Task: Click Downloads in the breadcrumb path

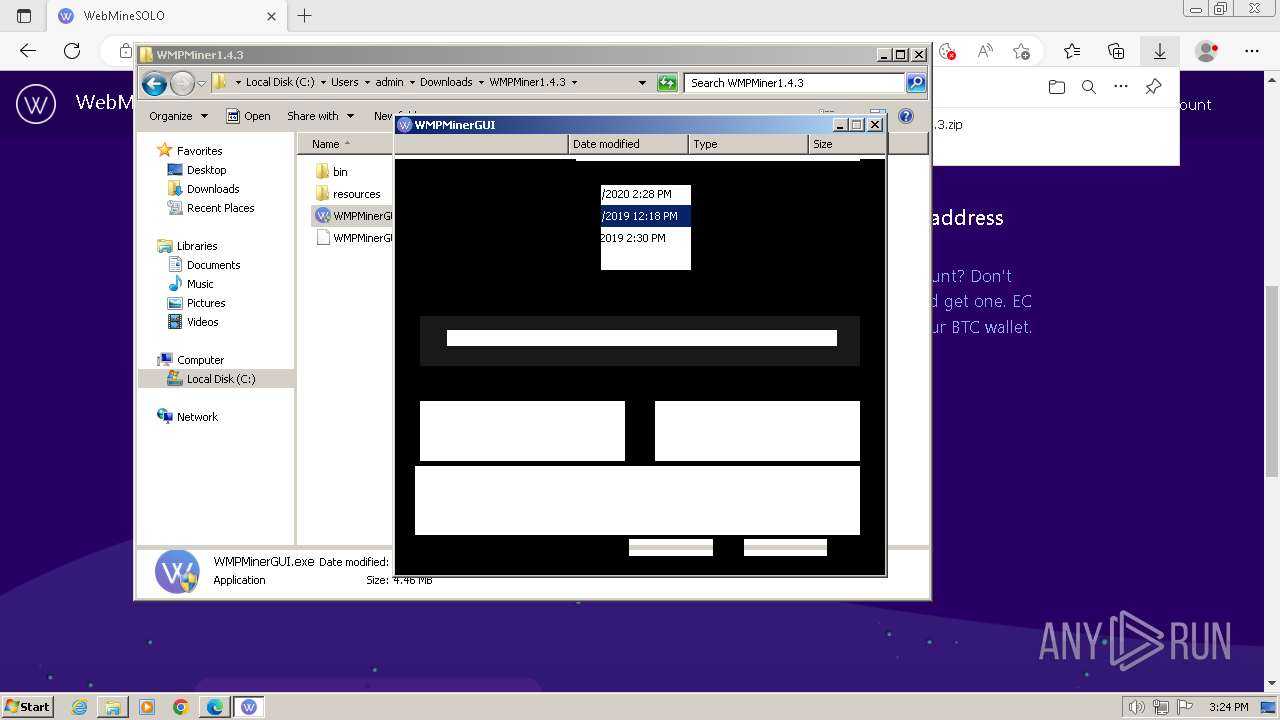Action: [446, 82]
